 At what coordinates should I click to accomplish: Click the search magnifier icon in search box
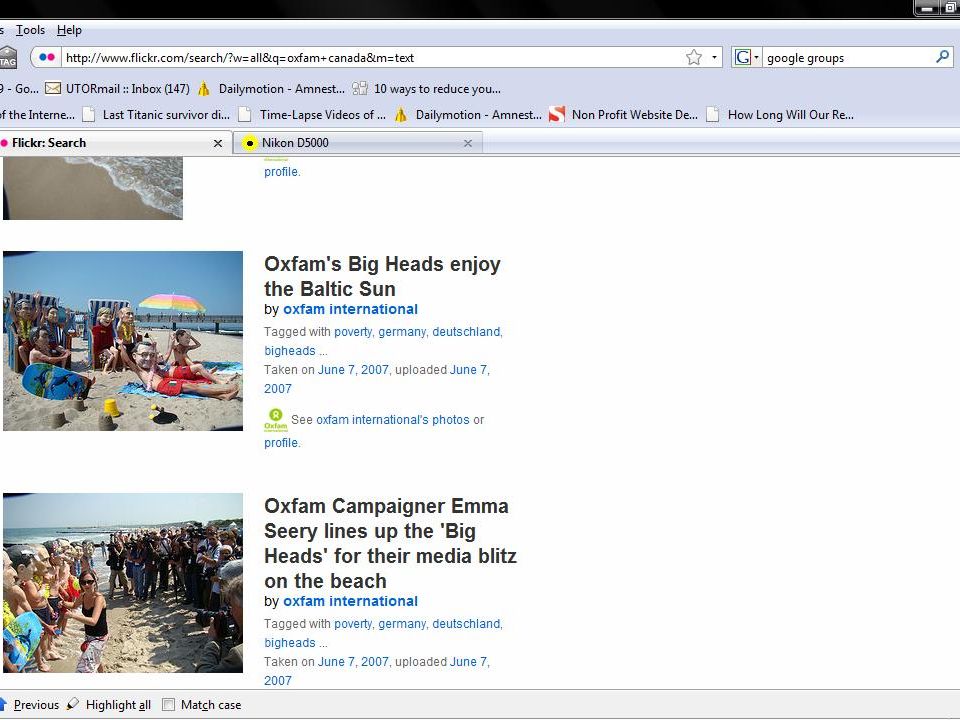pos(943,57)
